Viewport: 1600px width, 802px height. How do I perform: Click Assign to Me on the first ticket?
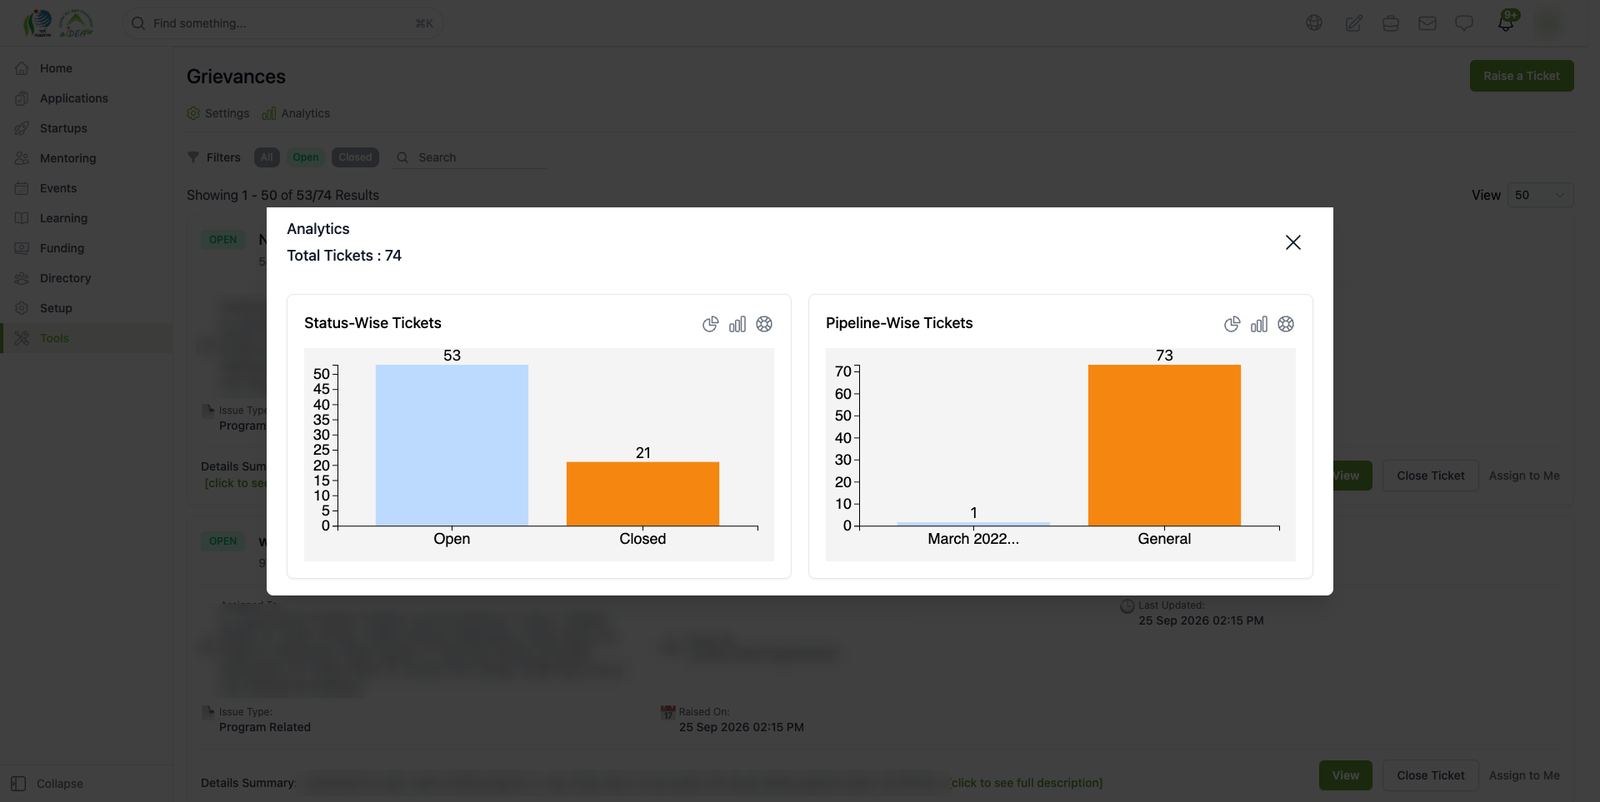pyautogui.click(x=1524, y=476)
